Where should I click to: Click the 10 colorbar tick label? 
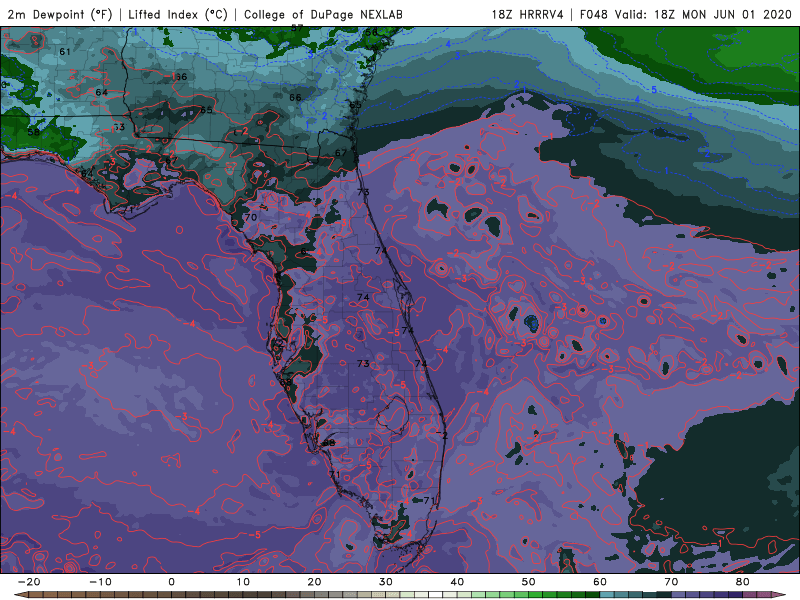(243, 582)
